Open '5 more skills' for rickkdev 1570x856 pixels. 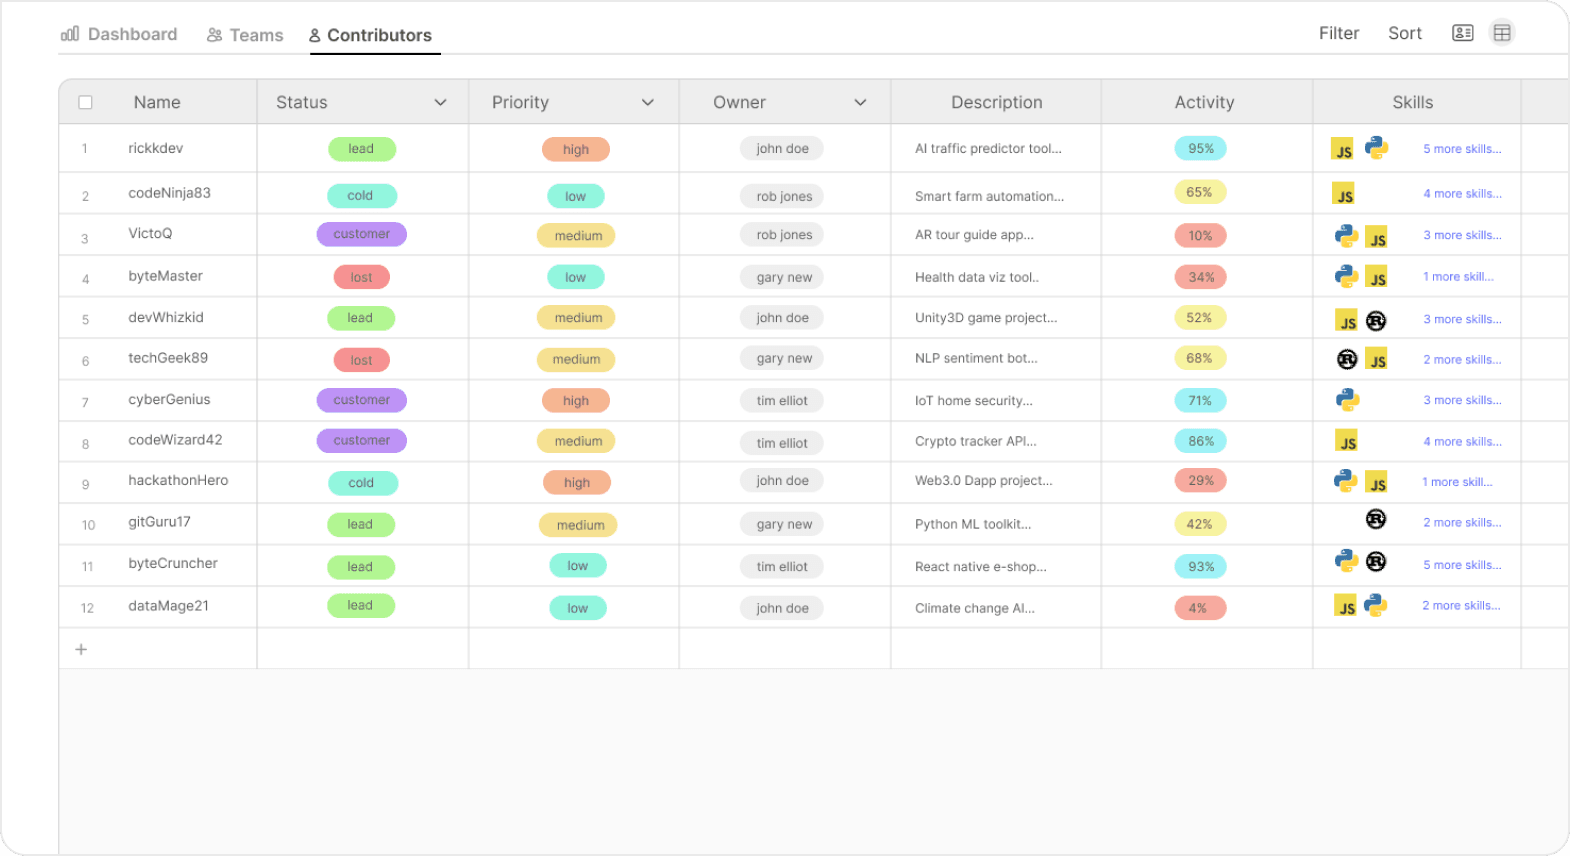(x=1462, y=149)
